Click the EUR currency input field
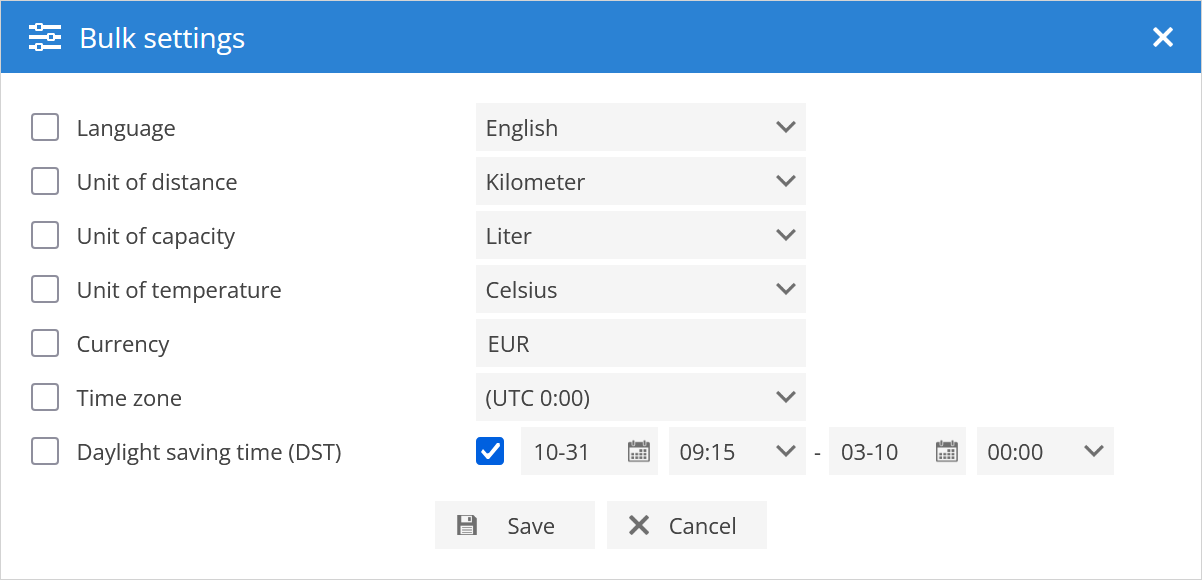 click(640, 344)
